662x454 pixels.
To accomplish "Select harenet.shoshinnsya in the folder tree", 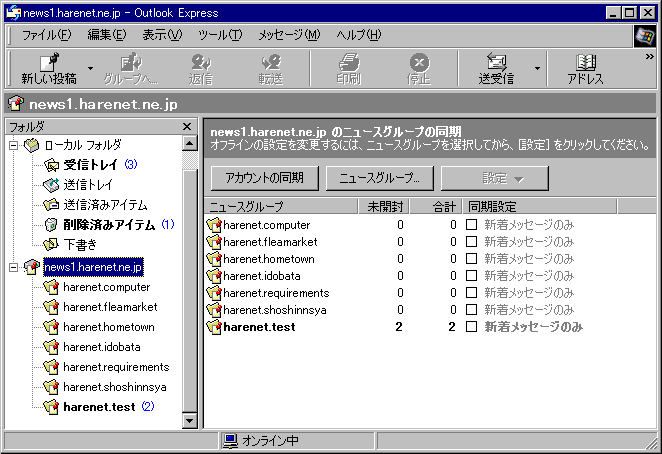I will [115, 387].
